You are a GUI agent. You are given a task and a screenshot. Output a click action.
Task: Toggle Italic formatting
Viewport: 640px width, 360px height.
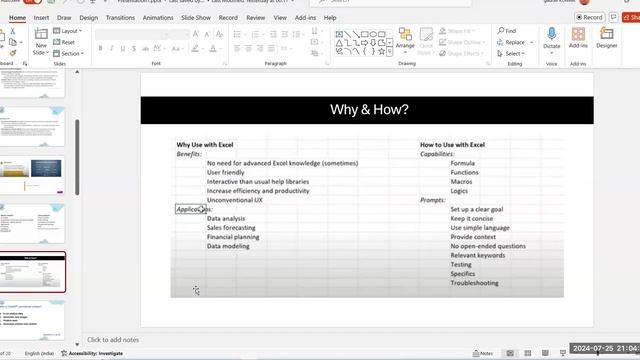point(111,49)
